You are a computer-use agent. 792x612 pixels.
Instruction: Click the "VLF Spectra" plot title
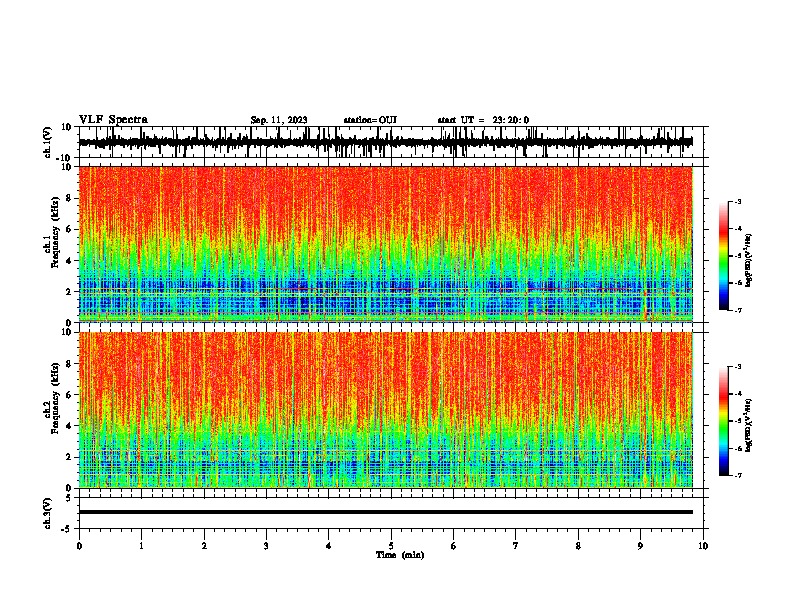[113, 120]
